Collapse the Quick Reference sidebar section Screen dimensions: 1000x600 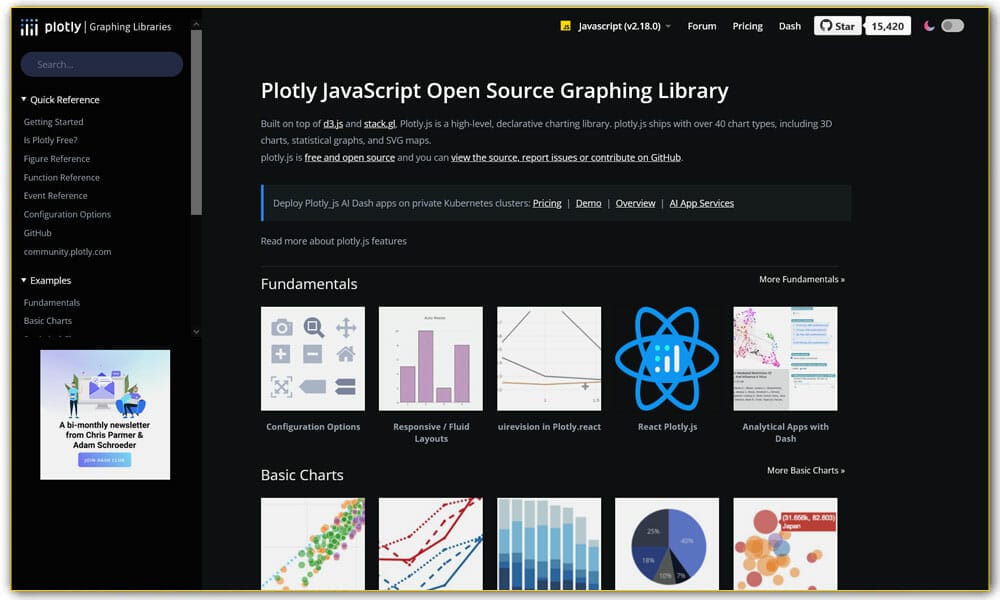point(25,99)
